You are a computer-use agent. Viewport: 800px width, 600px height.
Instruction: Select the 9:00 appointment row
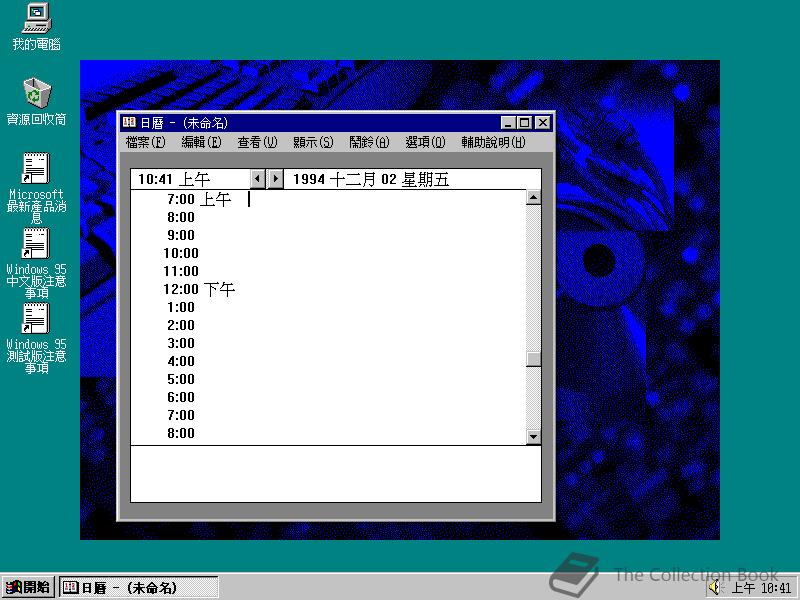[x=328, y=235]
